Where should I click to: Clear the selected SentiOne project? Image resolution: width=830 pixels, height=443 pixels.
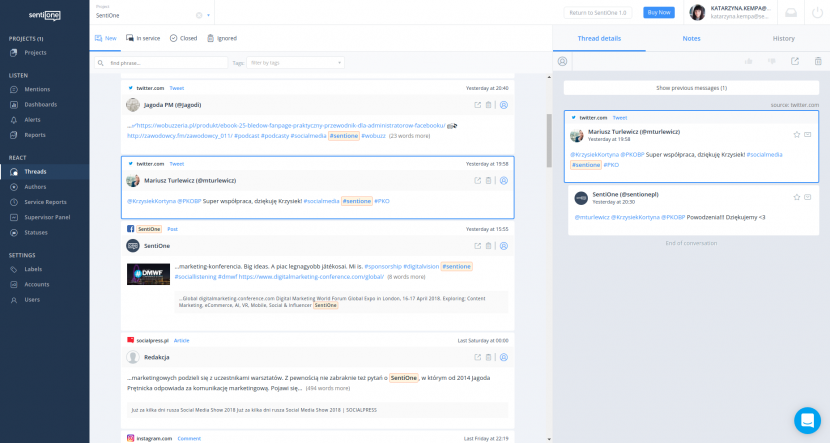tap(198, 16)
